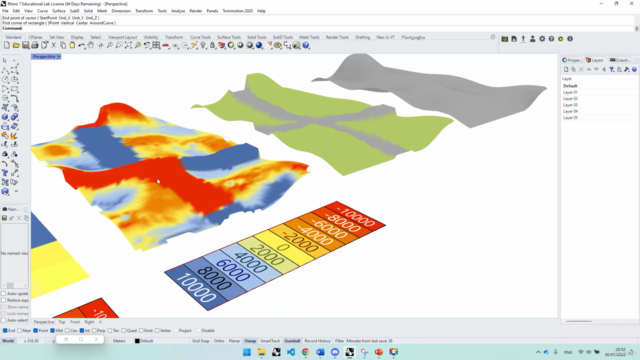Open the Twinmotion 2020 menu
The height and width of the screenshot is (360, 640).
[x=238, y=11]
